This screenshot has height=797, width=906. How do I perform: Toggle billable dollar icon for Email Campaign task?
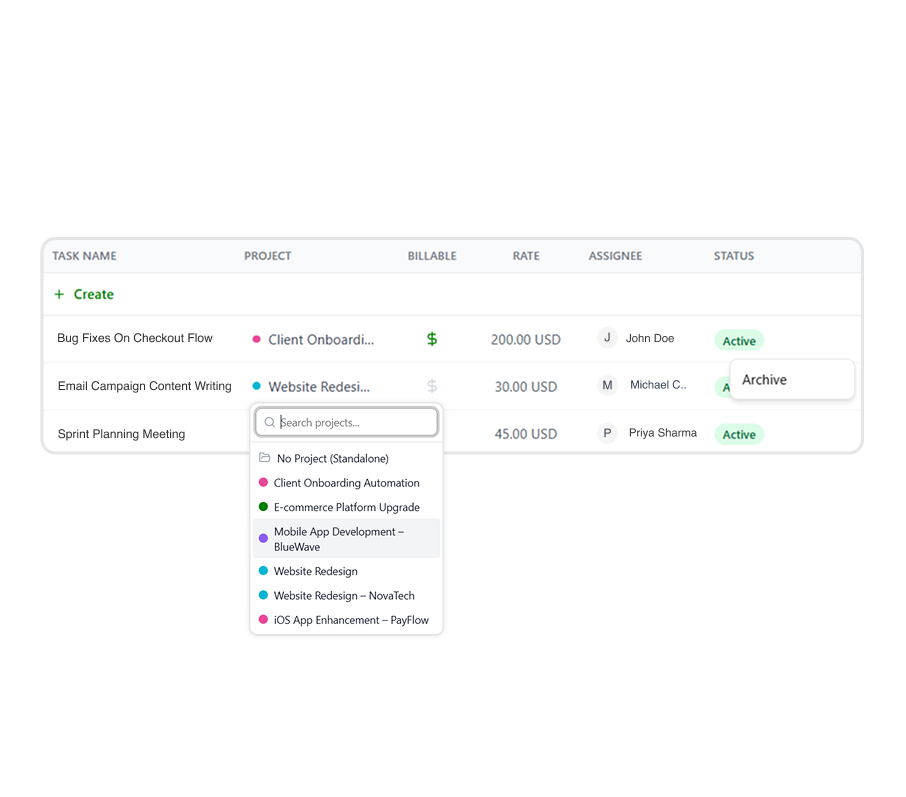[432, 386]
